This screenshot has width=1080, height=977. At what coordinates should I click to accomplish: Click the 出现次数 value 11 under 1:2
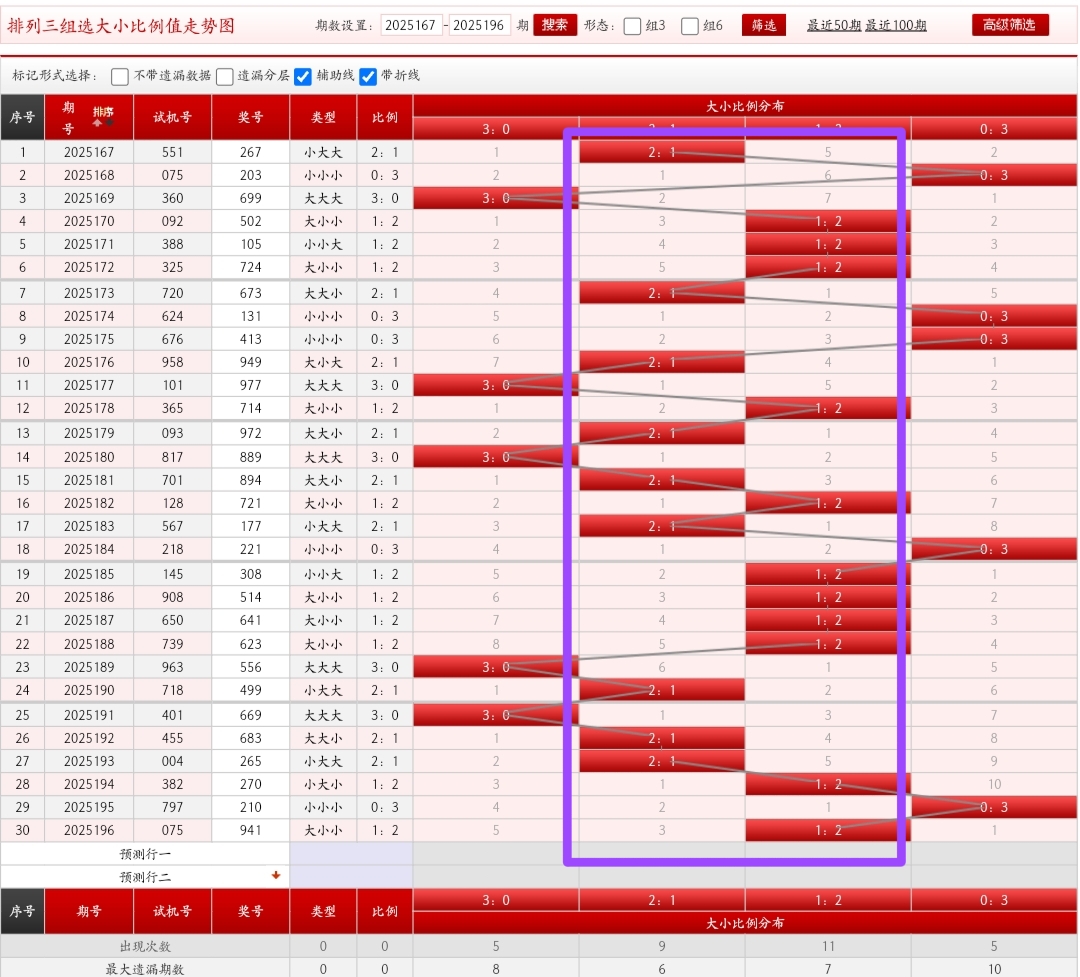point(828,947)
